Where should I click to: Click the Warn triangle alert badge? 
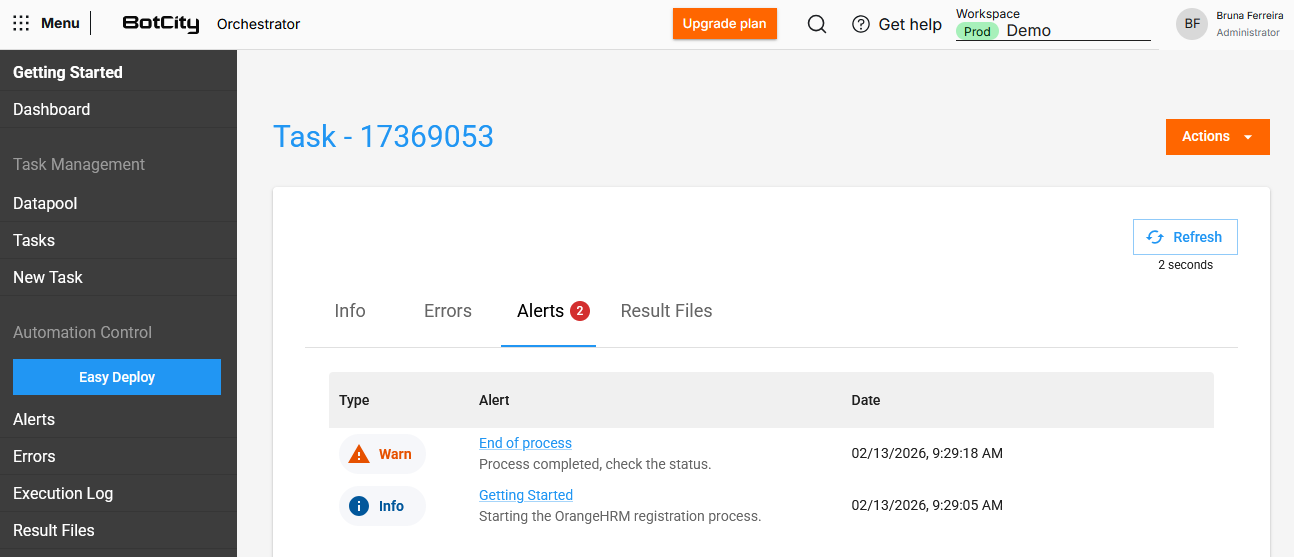point(382,454)
